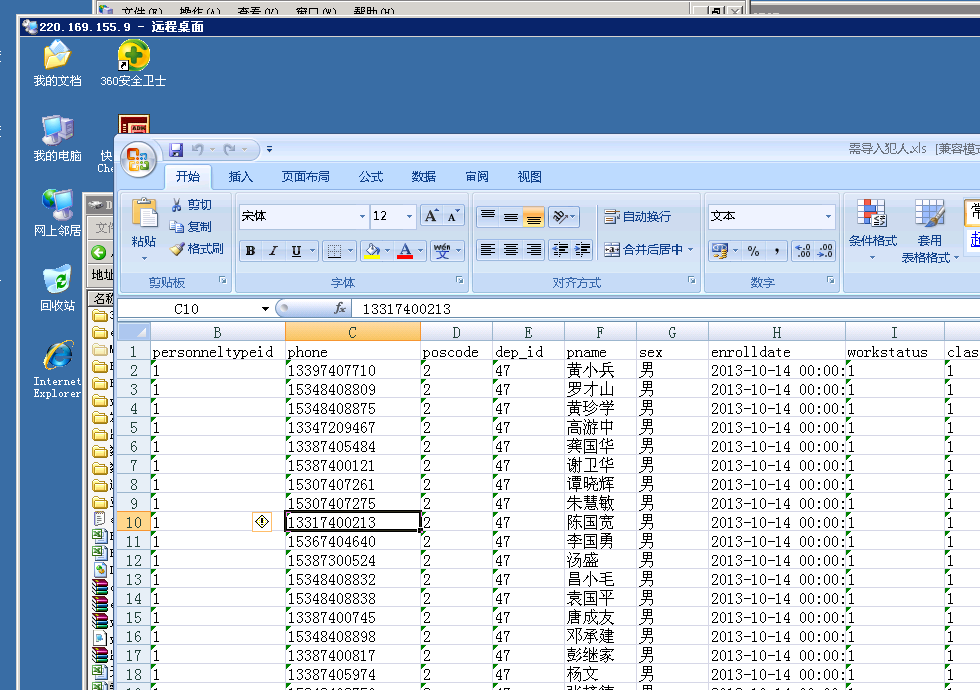
Task: Open the Excel Office button menu
Action: point(138,159)
